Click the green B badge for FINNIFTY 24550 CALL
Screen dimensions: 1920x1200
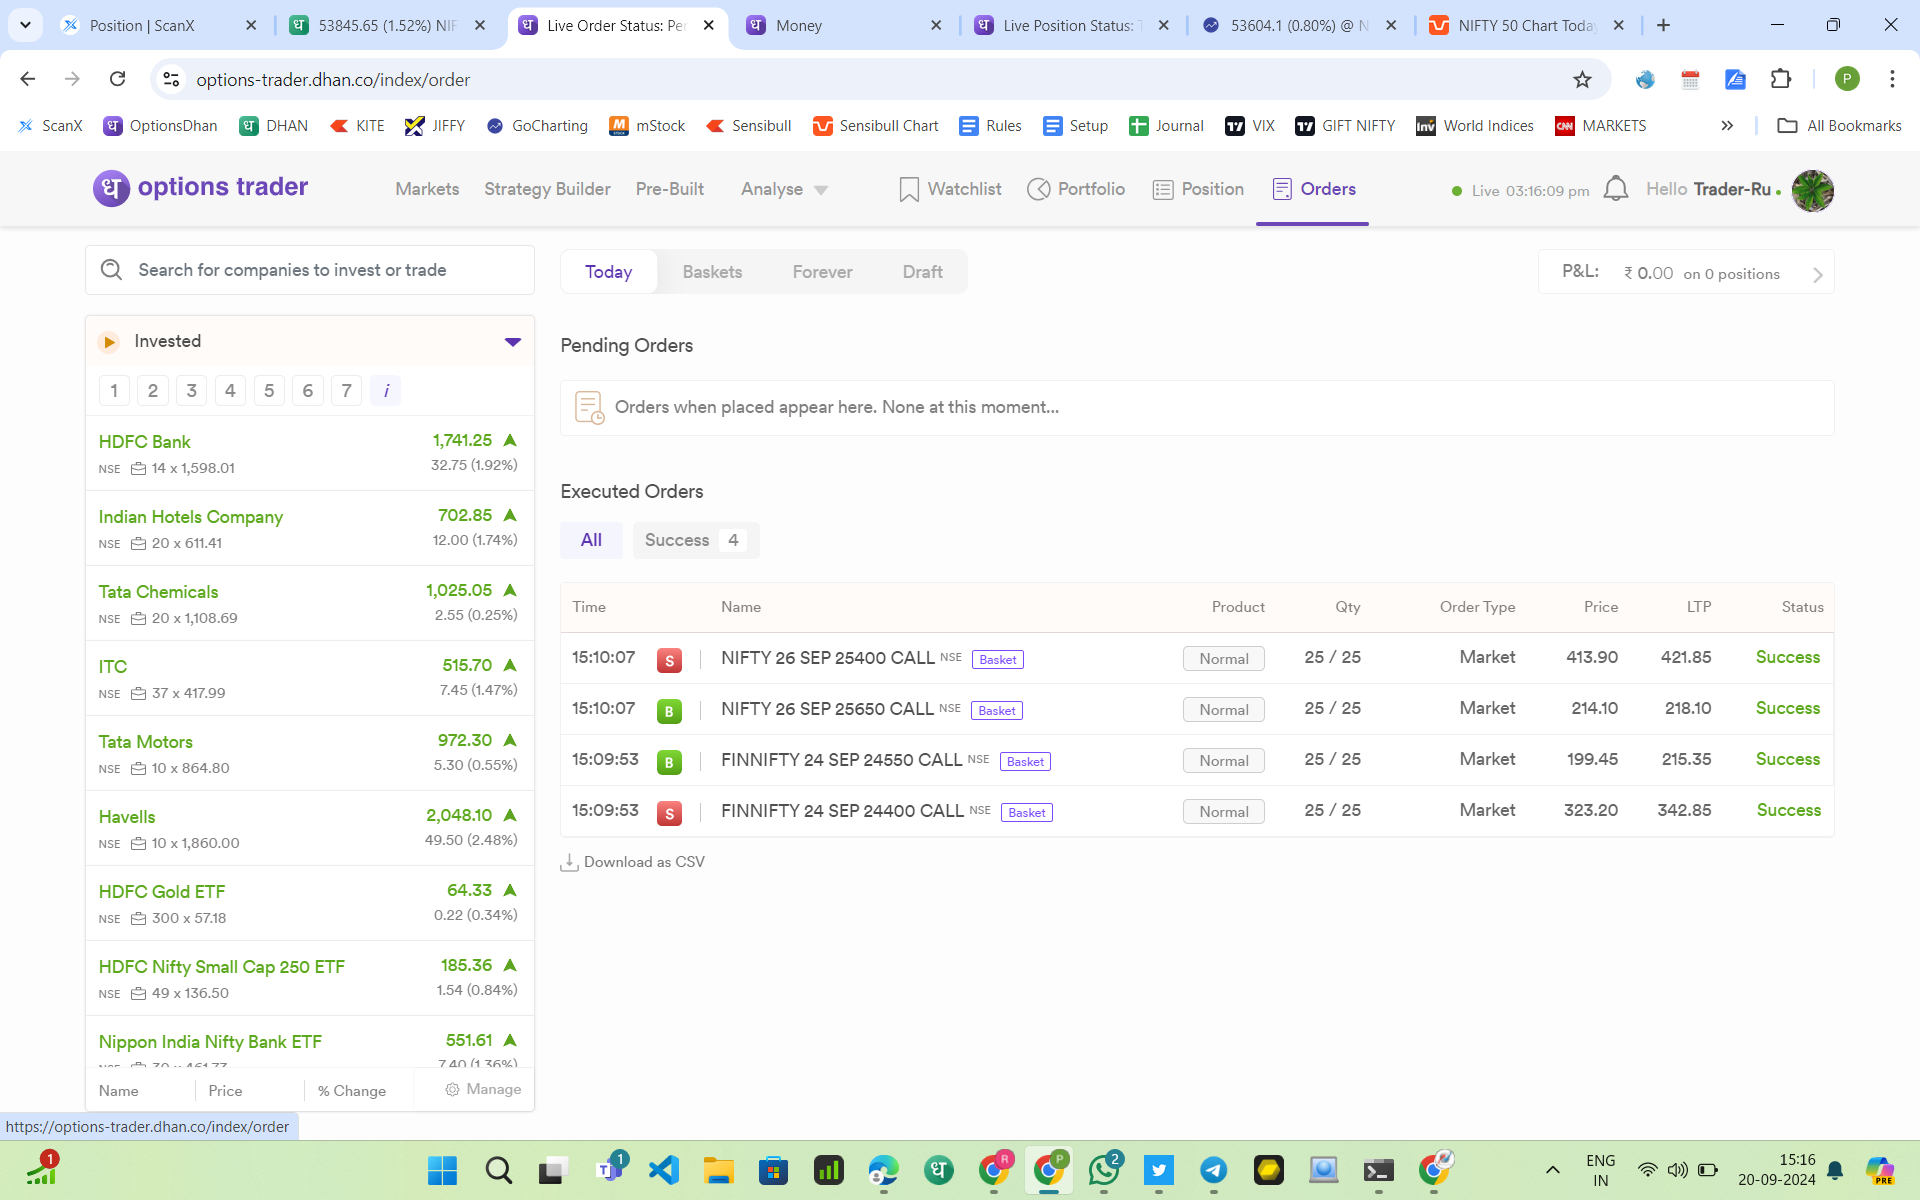pyautogui.click(x=669, y=762)
